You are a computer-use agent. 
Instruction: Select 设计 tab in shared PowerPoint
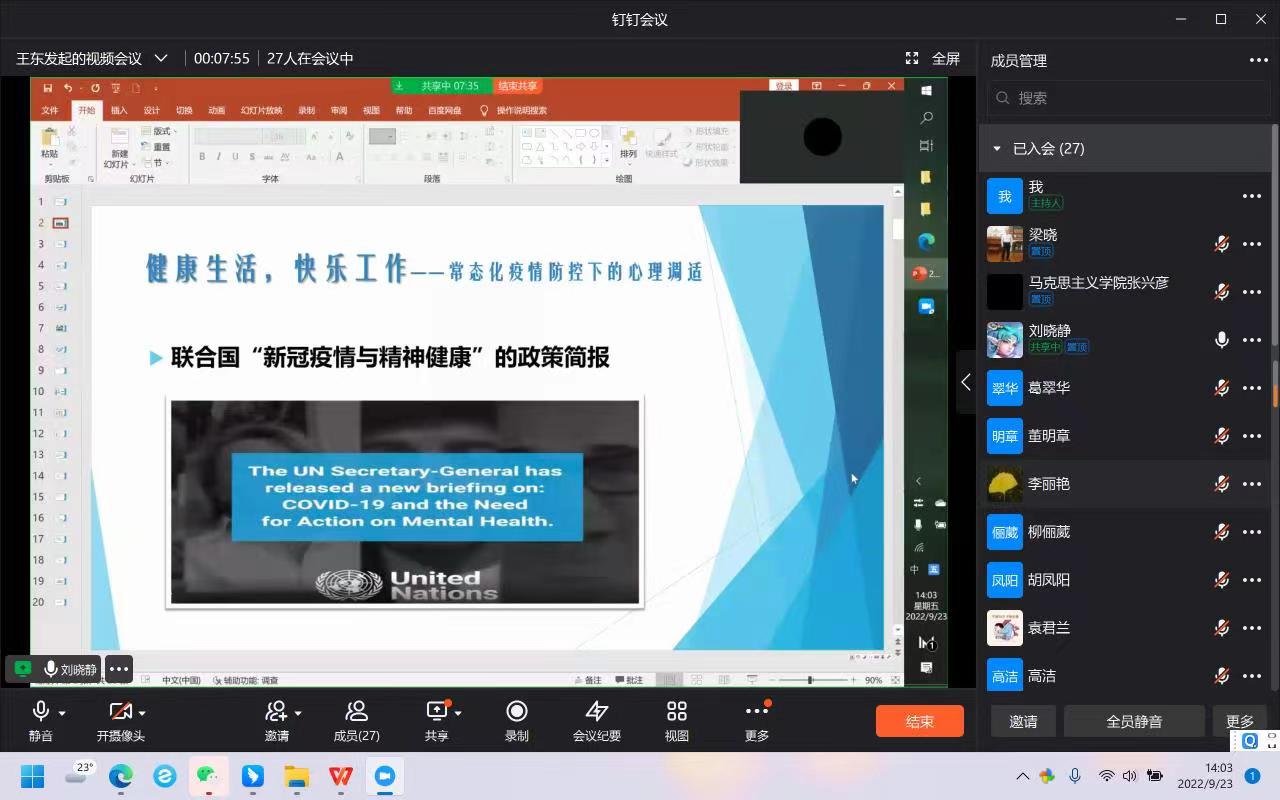click(x=151, y=110)
